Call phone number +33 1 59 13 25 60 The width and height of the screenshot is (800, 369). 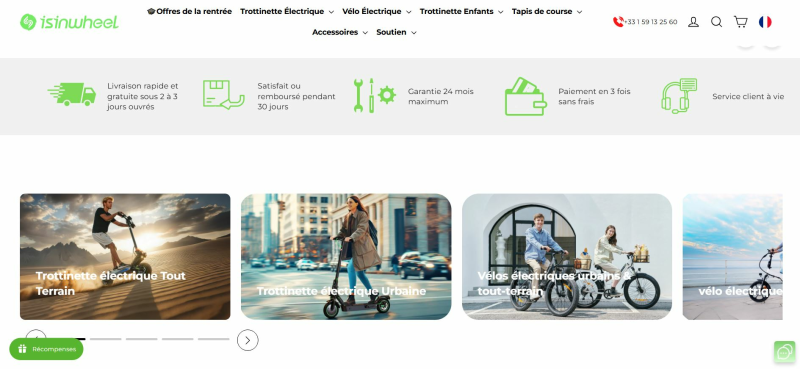[651, 22]
